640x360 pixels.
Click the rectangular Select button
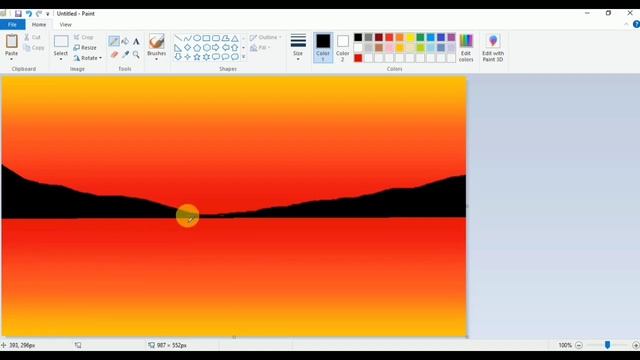(x=61, y=41)
